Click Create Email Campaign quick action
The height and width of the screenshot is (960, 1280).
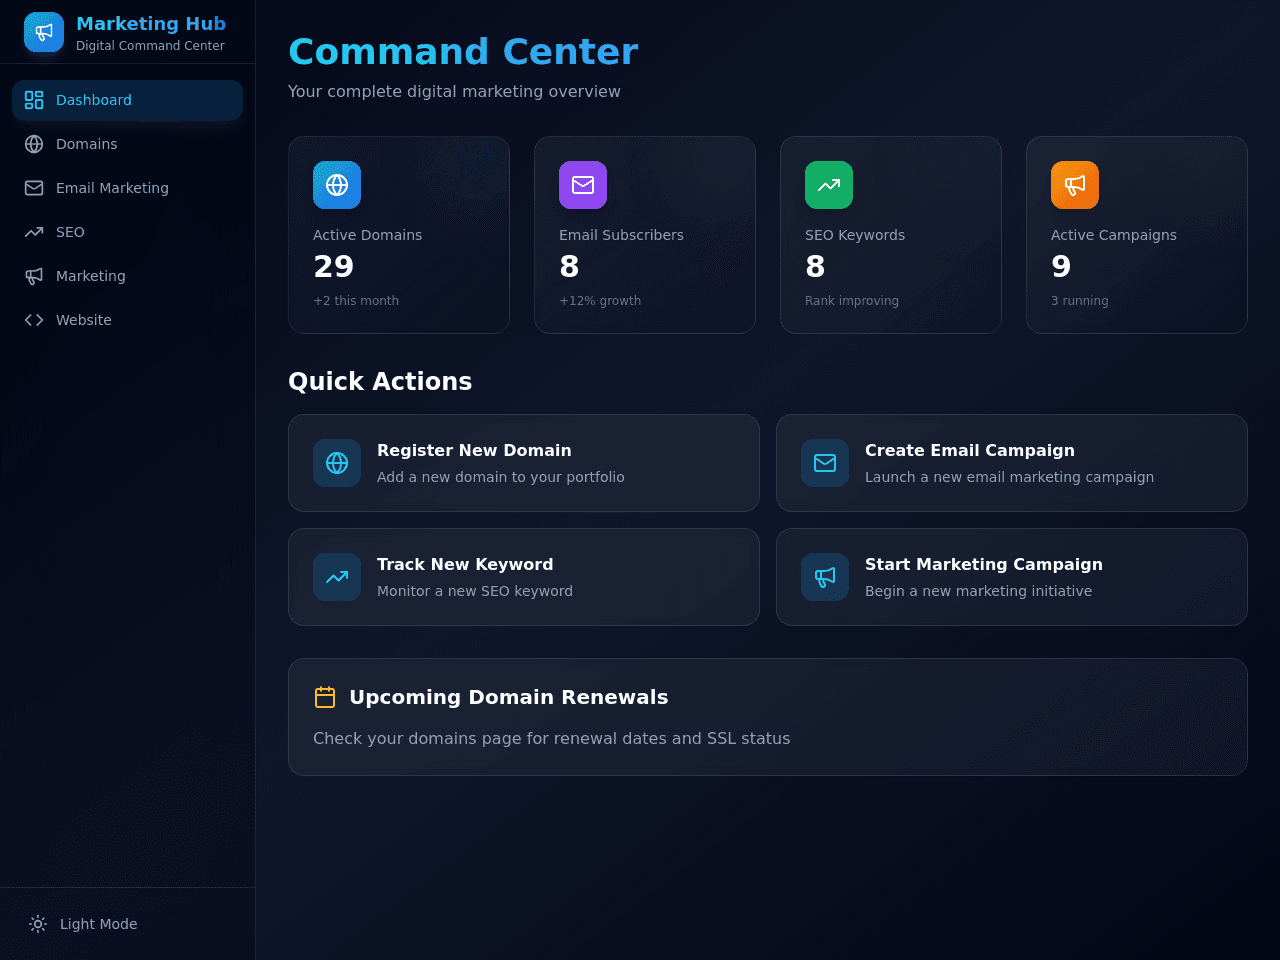click(x=1012, y=463)
